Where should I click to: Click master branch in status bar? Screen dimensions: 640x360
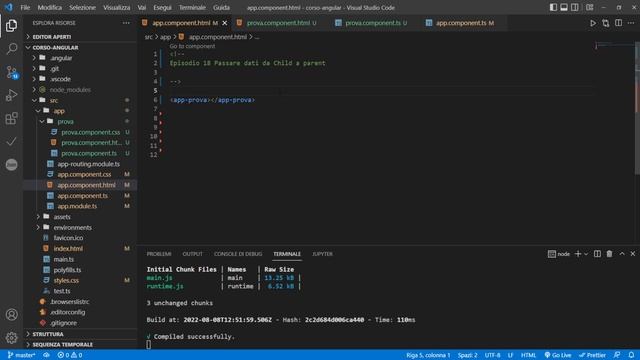point(21,355)
